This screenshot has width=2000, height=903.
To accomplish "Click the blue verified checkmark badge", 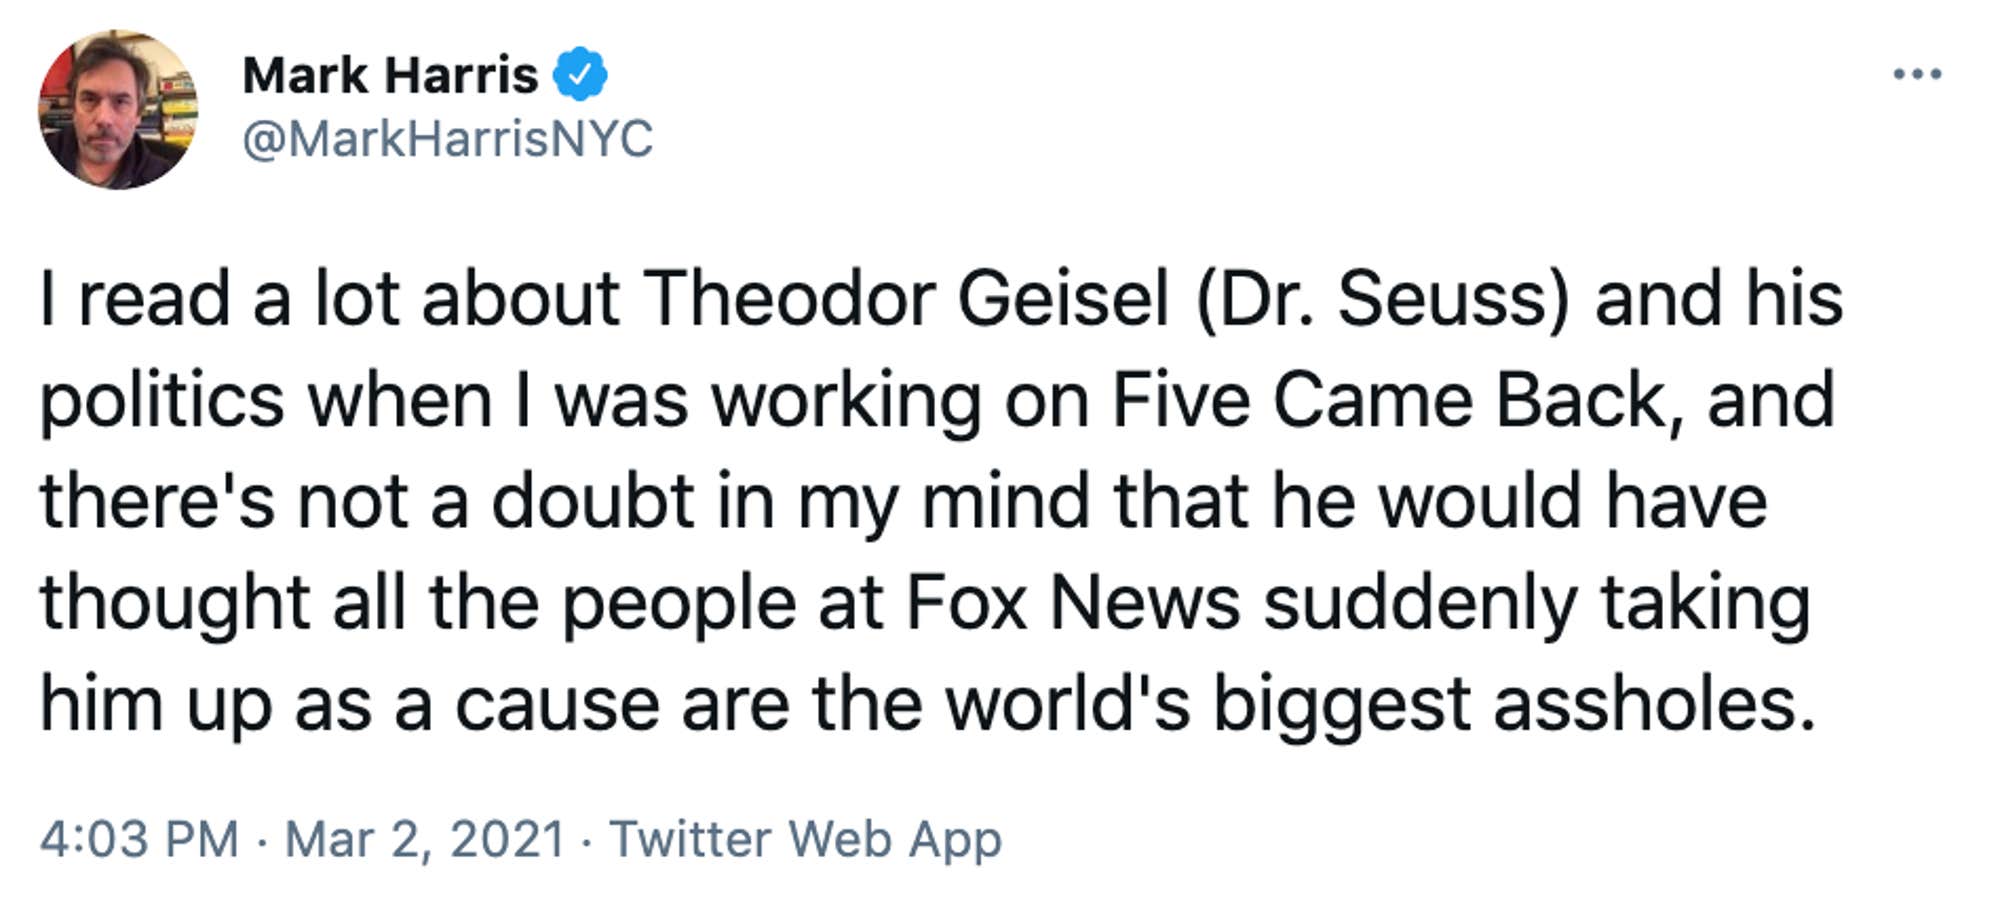I will click(x=580, y=75).
